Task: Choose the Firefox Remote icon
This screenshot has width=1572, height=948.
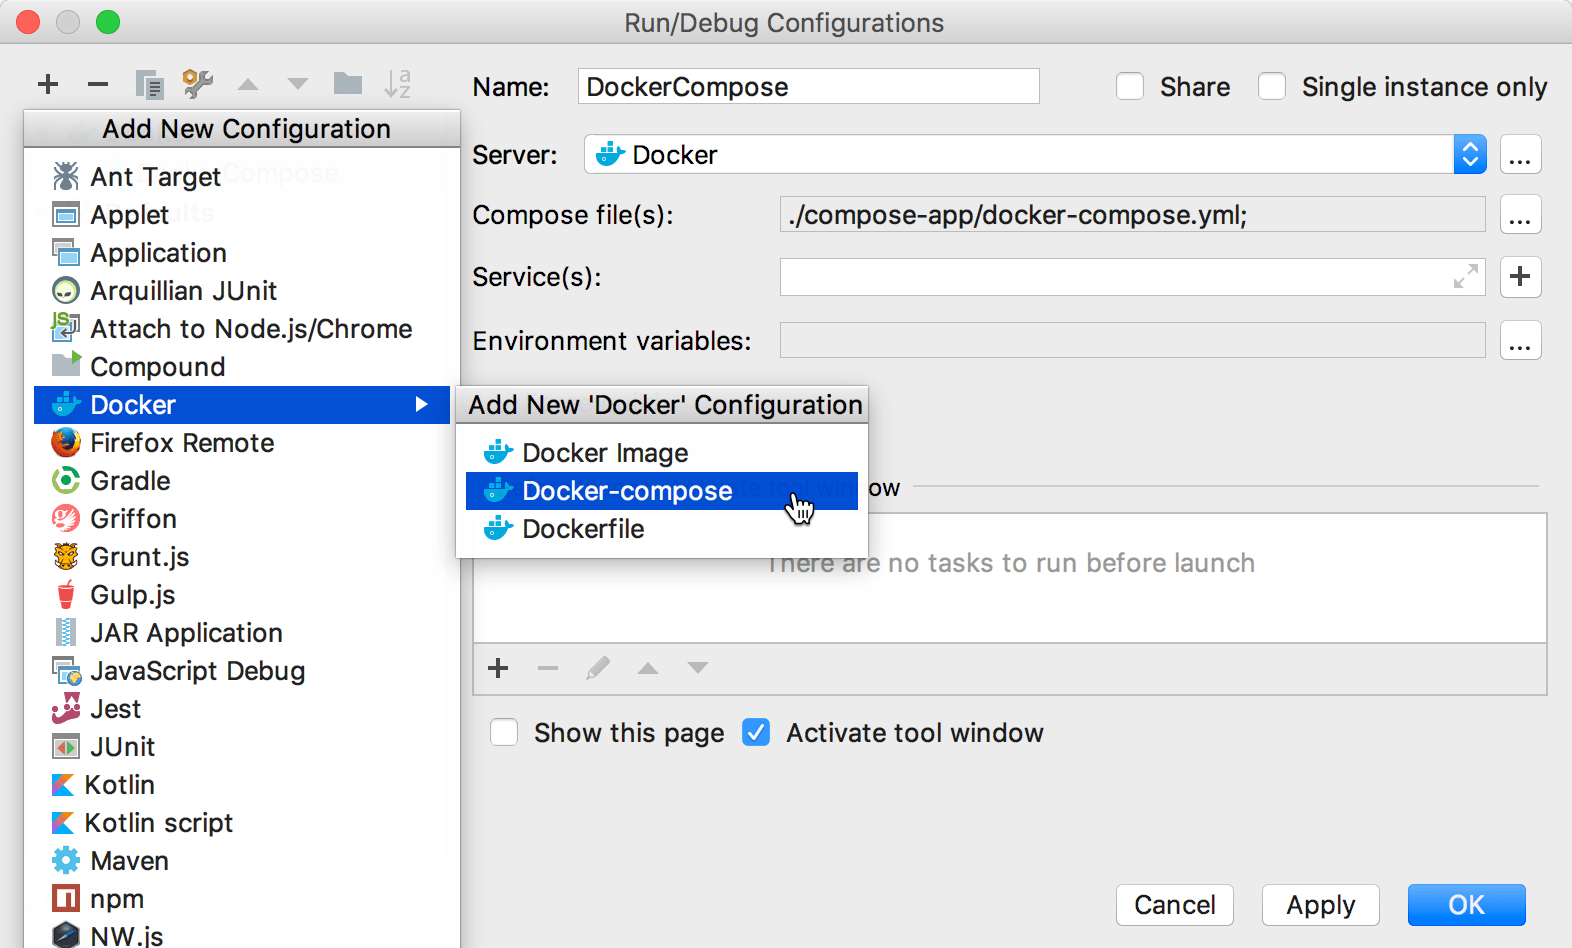Action: point(65,442)
